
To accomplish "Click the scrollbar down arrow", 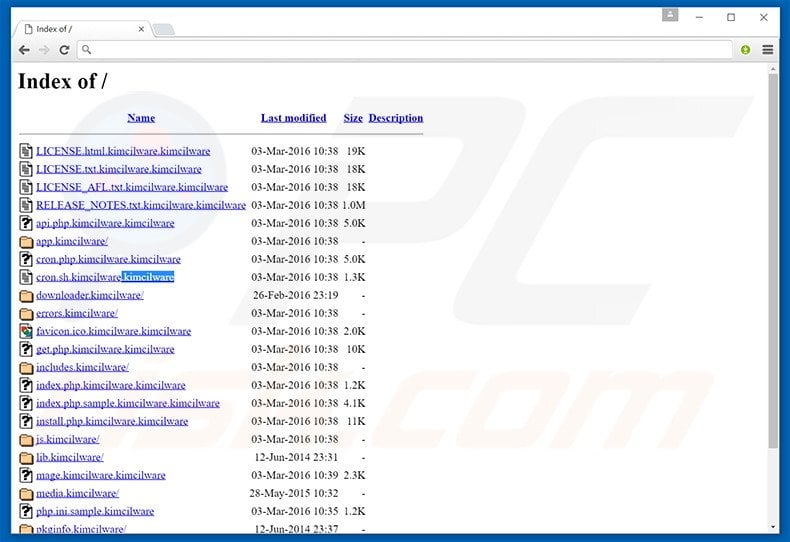I will click(x=773, y=527).
